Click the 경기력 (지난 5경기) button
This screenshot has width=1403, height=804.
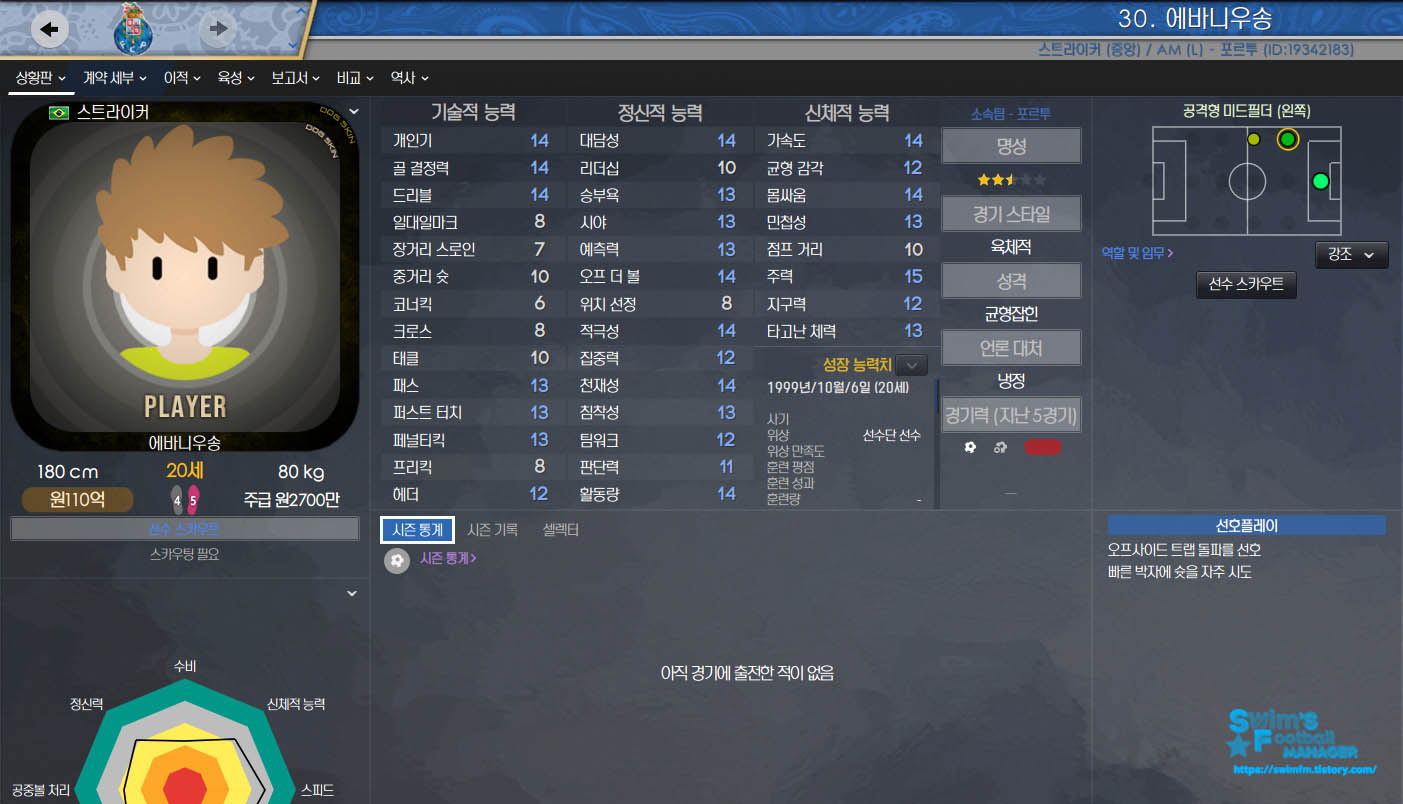tap(1012, 415)
